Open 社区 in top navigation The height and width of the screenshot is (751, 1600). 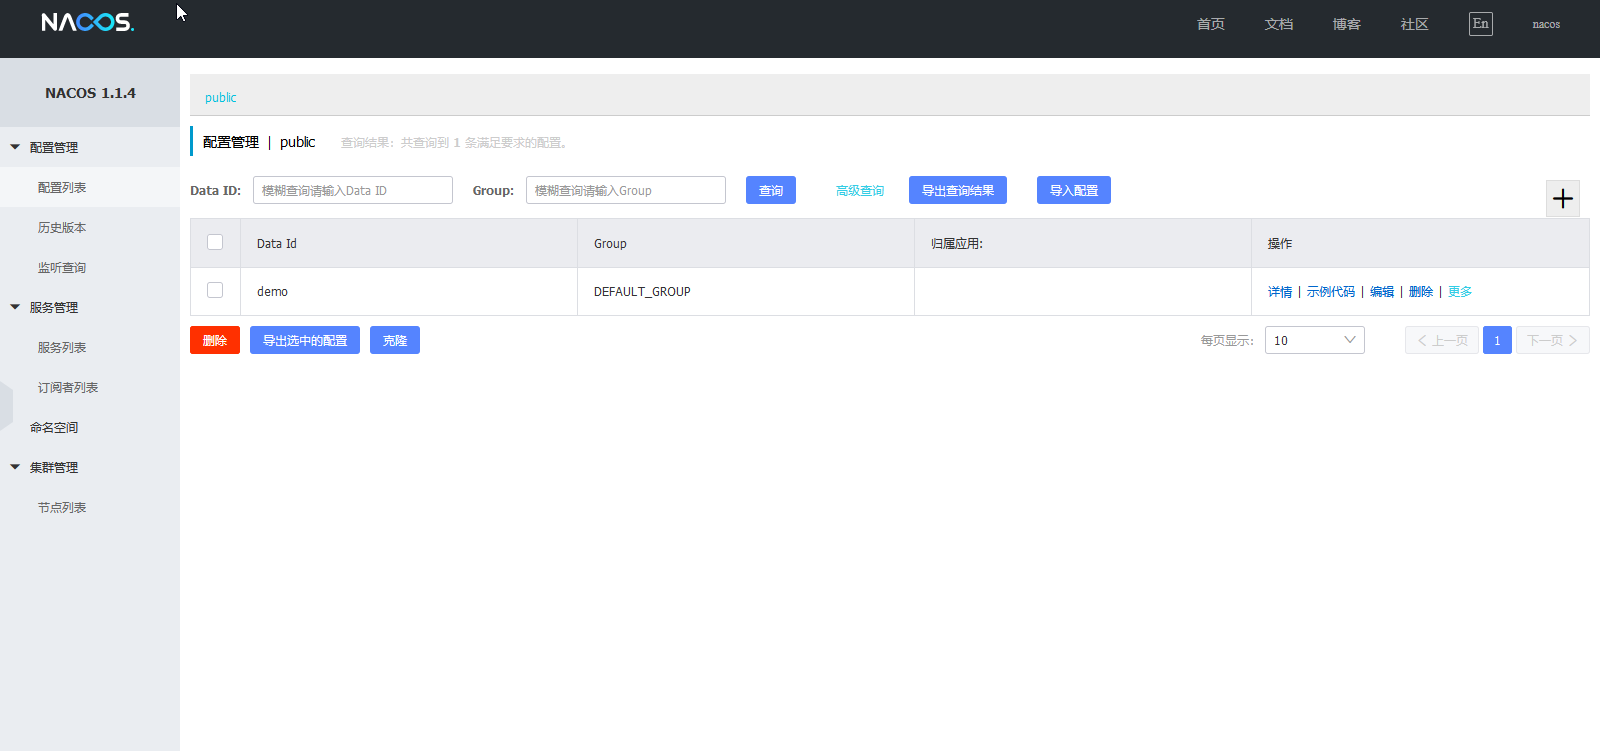(1415, 24)
